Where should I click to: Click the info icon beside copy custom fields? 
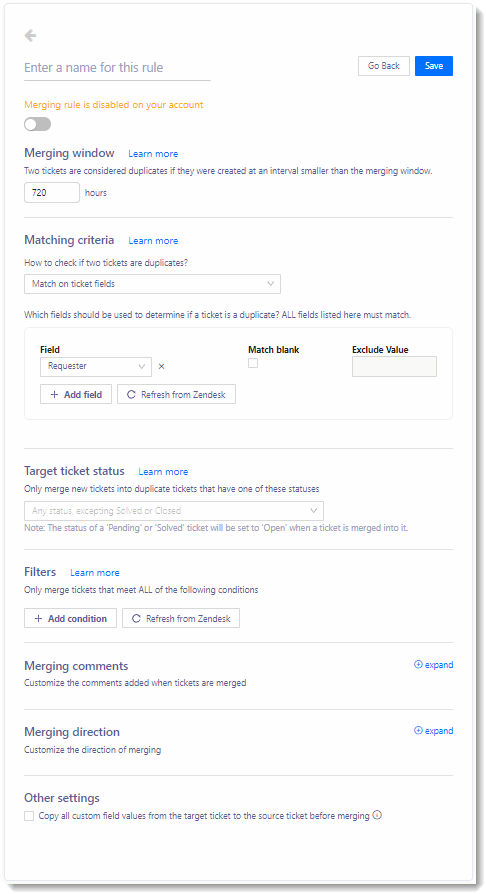377,815
